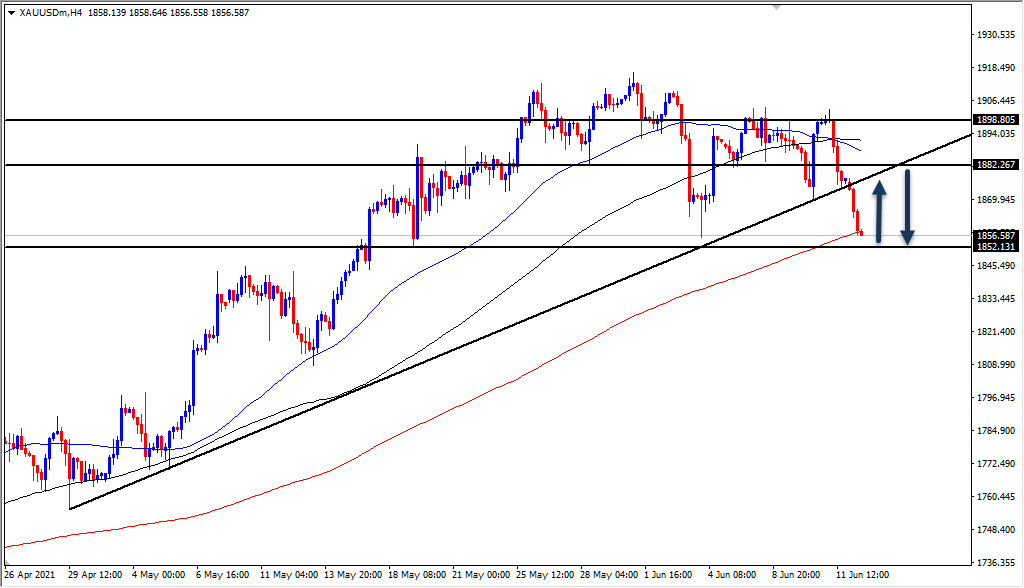
Task: Click the XAUUSDm,H4 chart title
Action: tap(51, 12)
